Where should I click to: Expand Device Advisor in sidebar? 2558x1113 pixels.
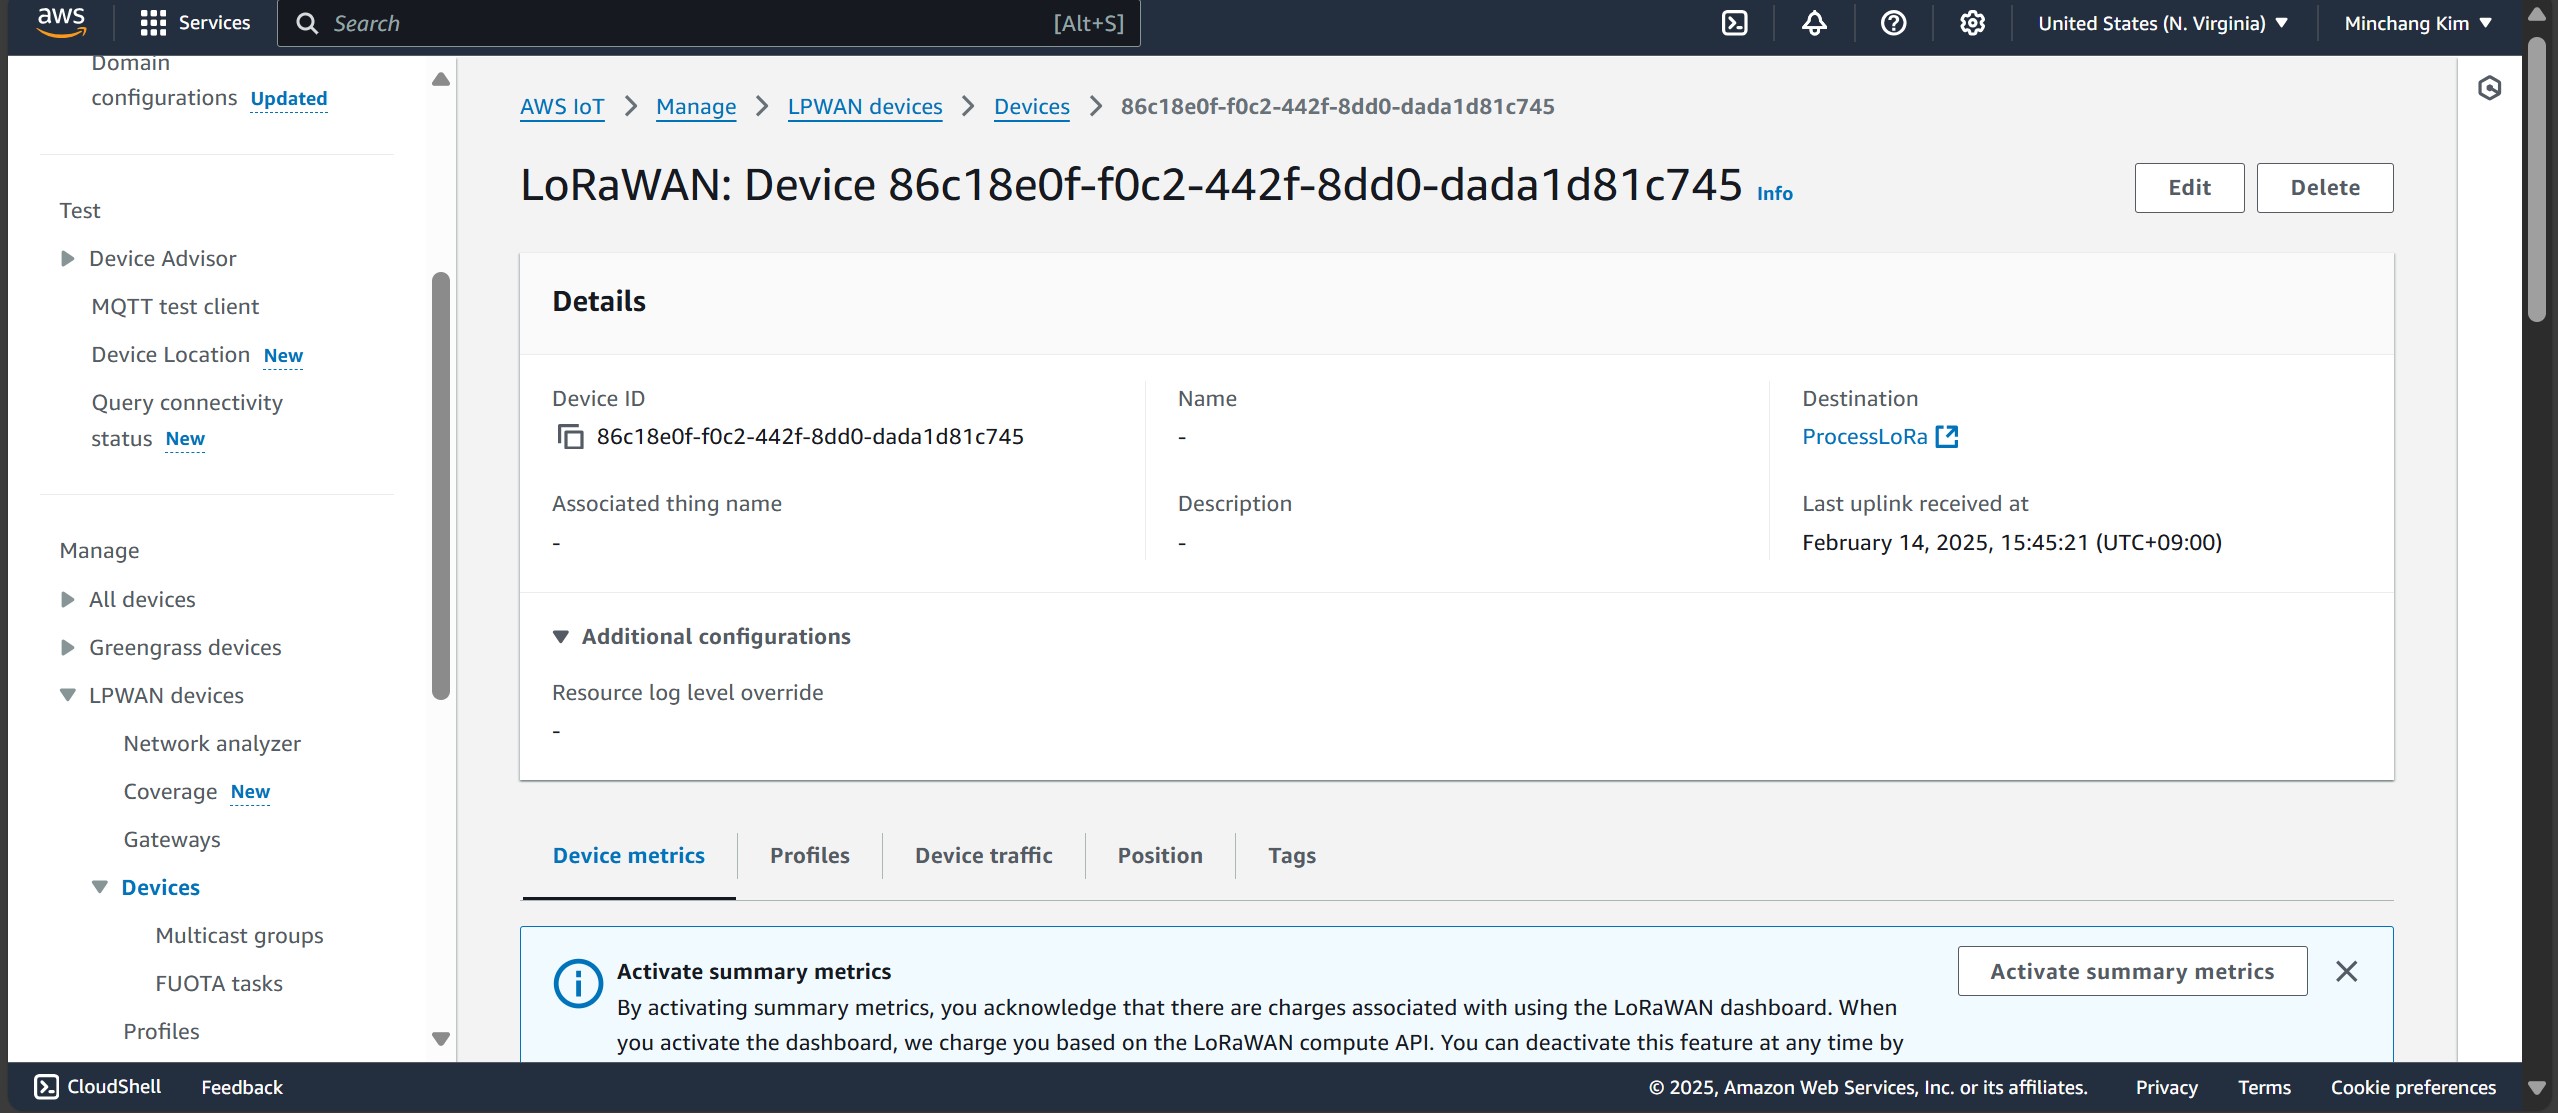click(68, 259)
